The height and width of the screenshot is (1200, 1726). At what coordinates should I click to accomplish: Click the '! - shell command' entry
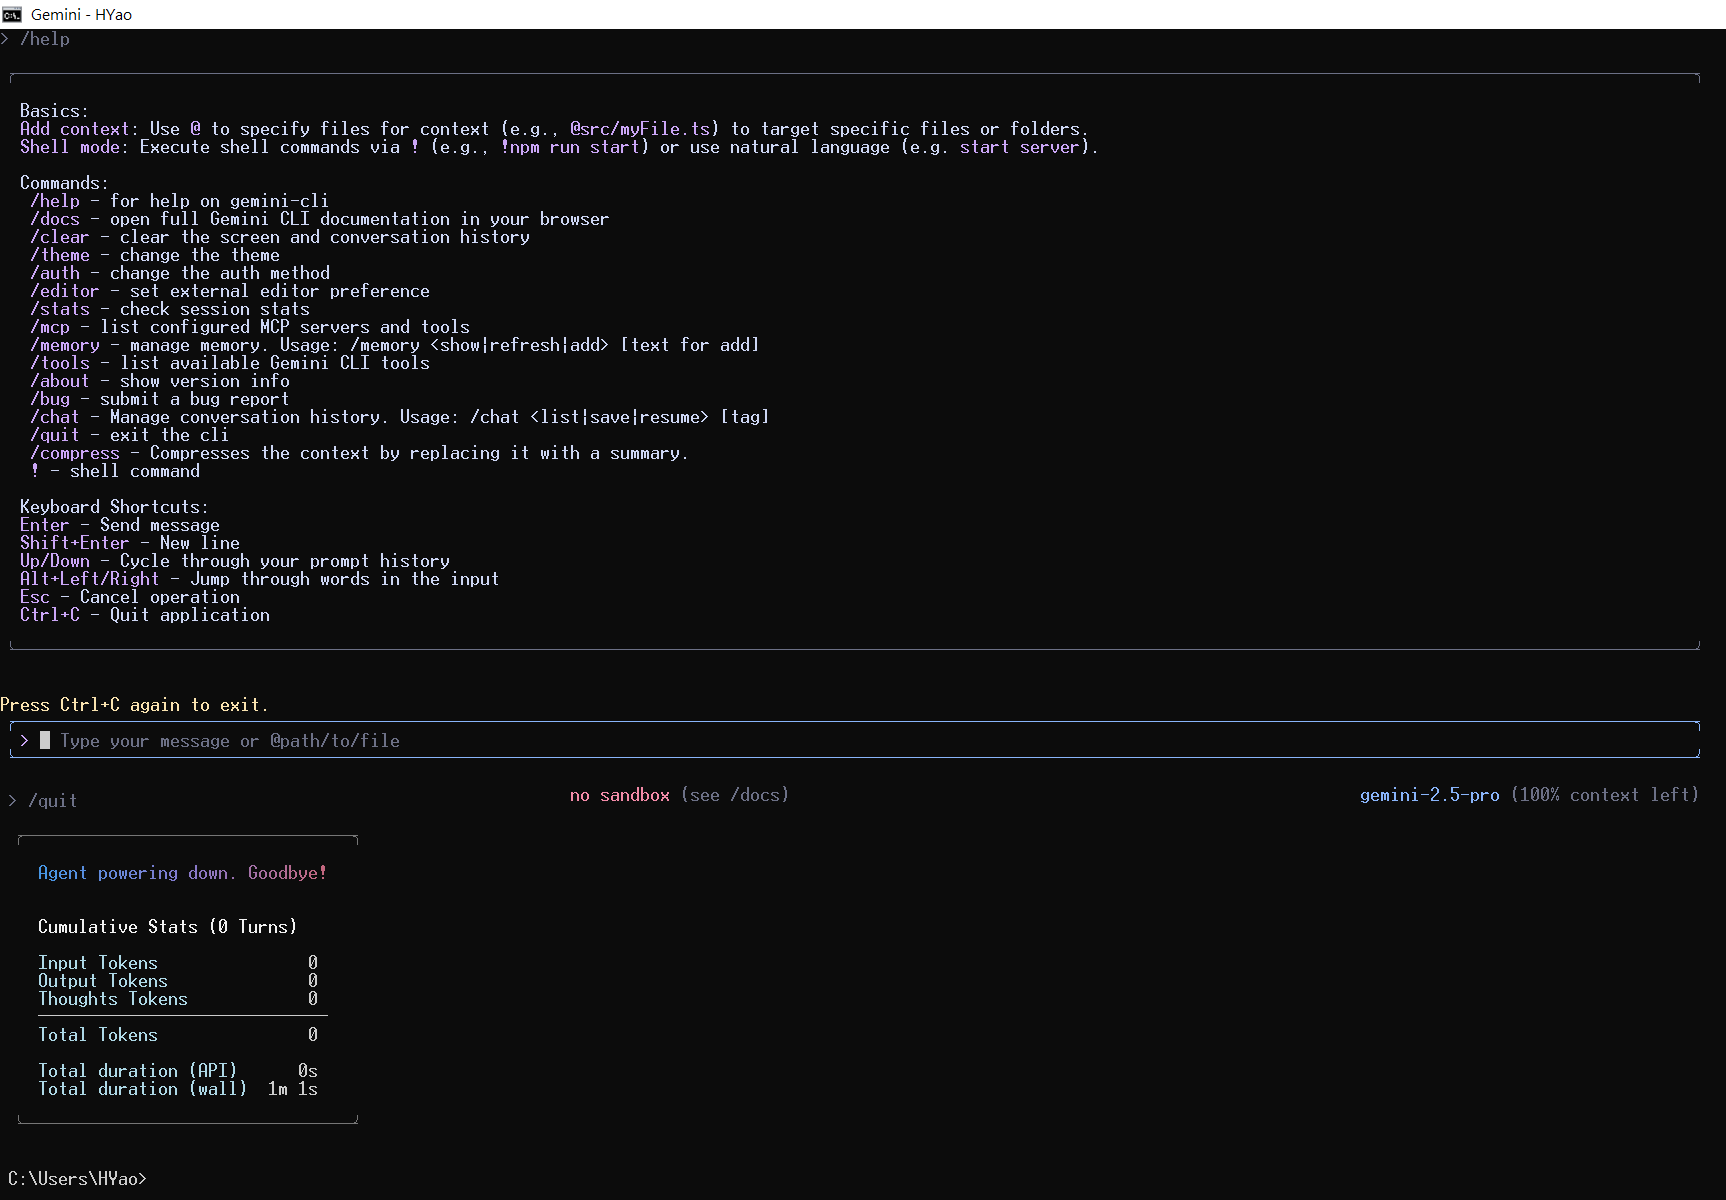tap(115, 471)
